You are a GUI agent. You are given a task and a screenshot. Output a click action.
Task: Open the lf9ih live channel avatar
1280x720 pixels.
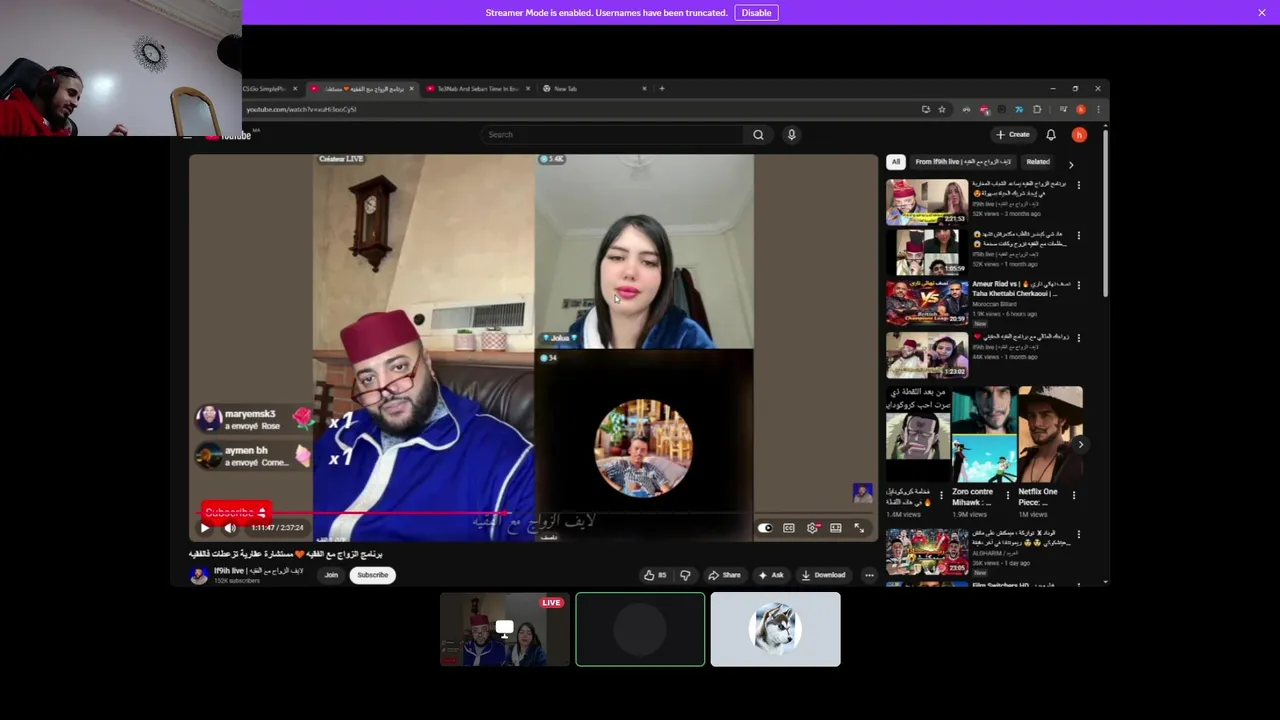199,575
